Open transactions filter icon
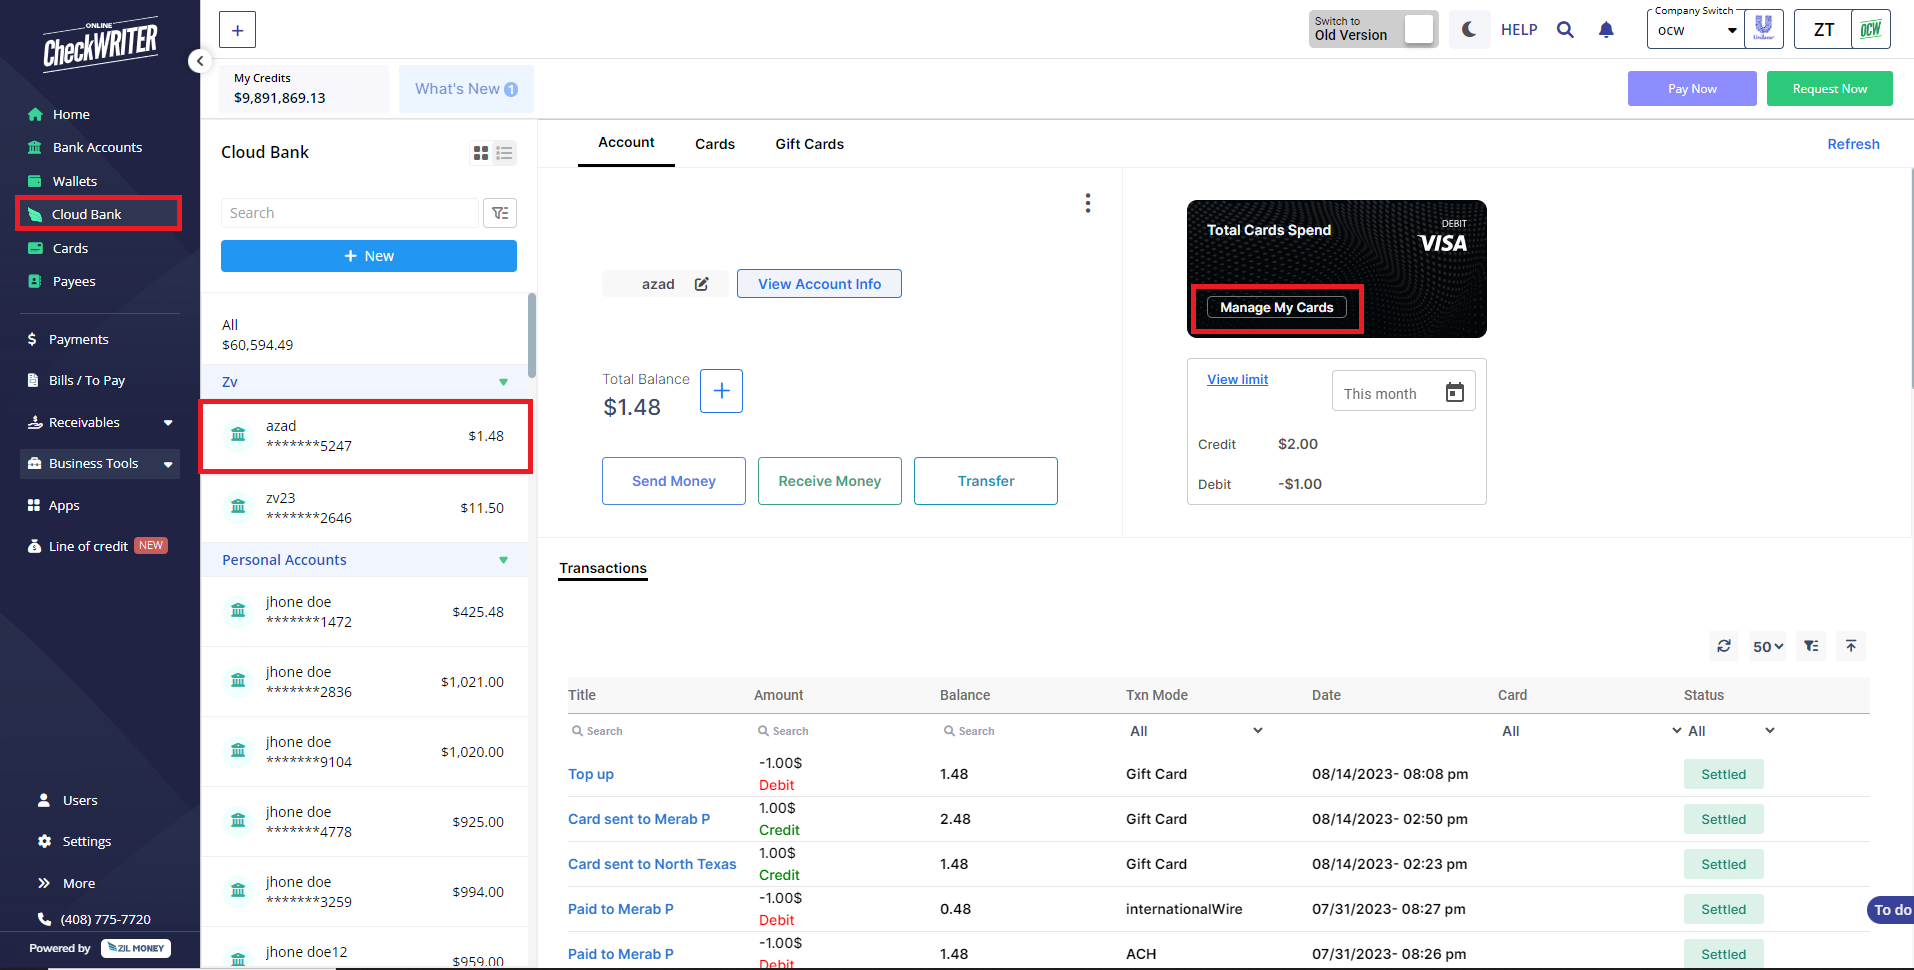 (1811, 646)
